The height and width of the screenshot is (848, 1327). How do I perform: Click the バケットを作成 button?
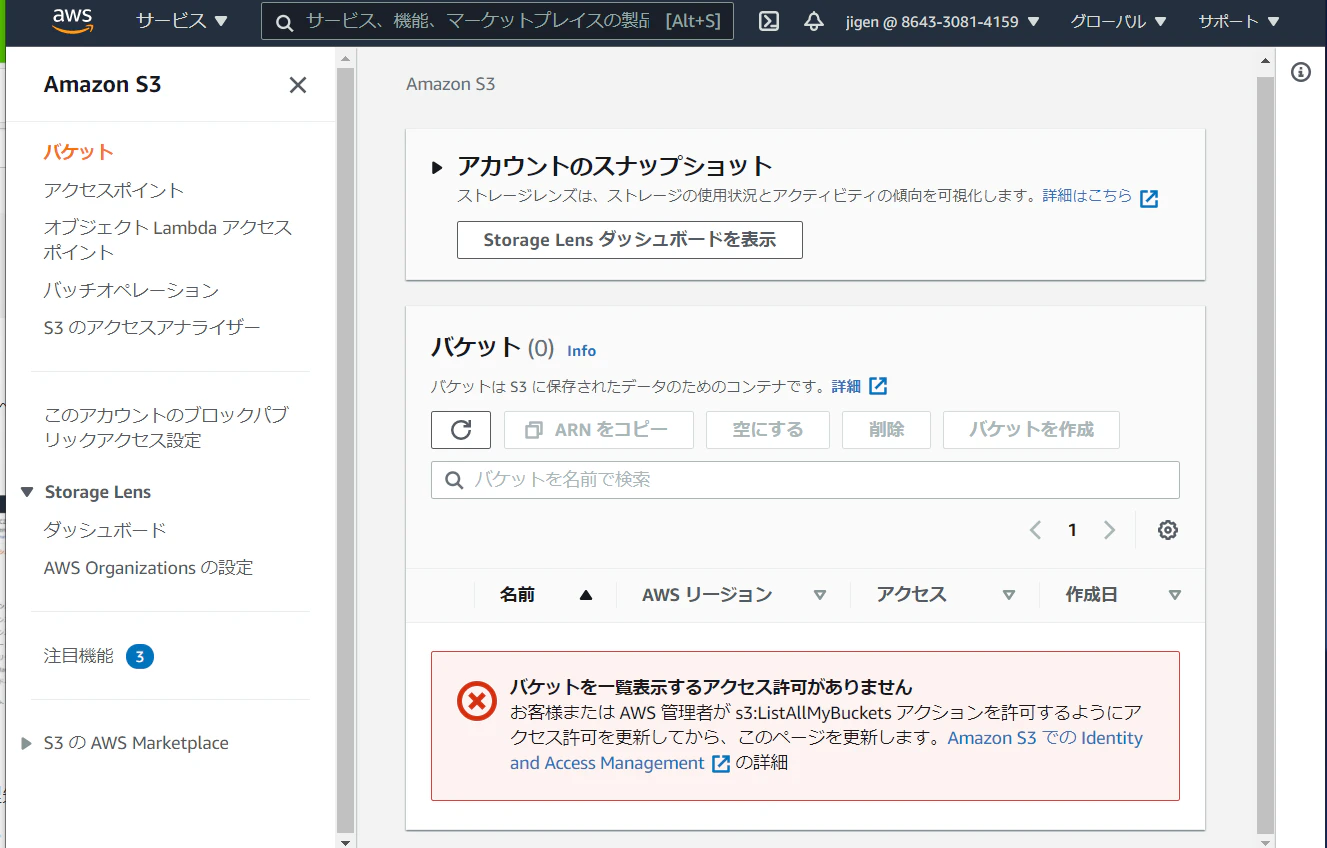click(x=1031, y=430)
